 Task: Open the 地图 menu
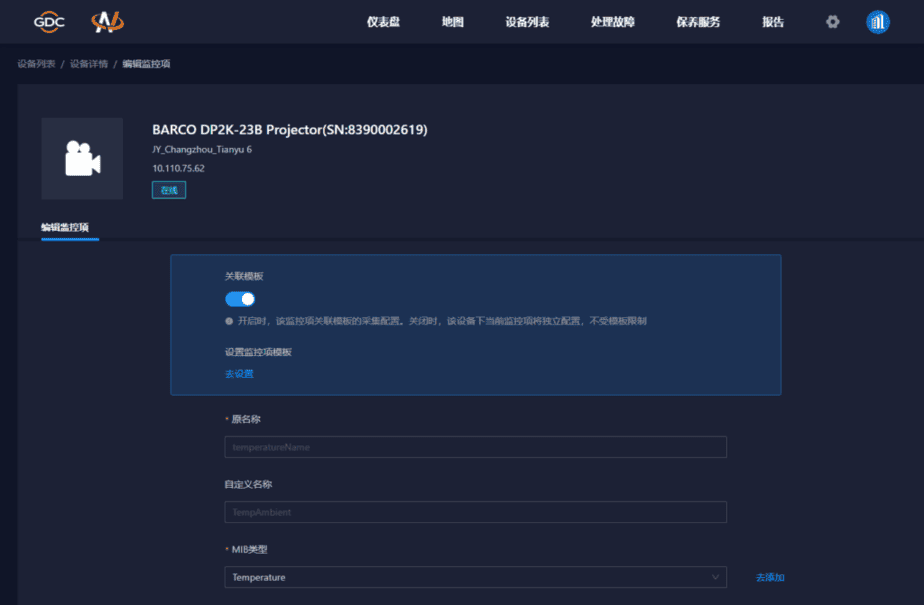pos(453,22)
